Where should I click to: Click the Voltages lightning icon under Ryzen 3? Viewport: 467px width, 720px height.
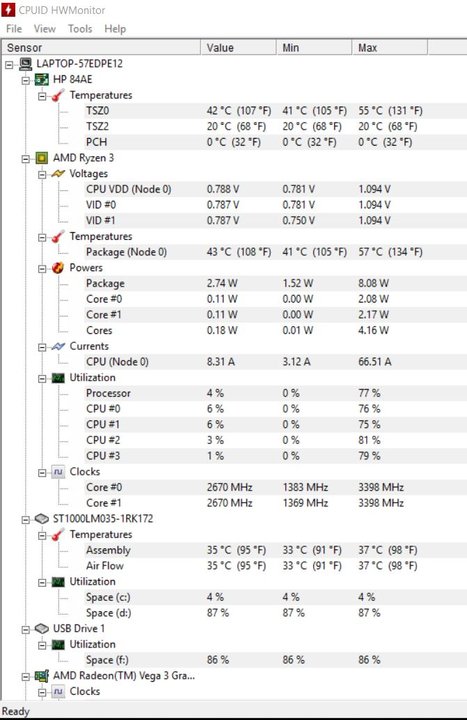coord(58,174)
